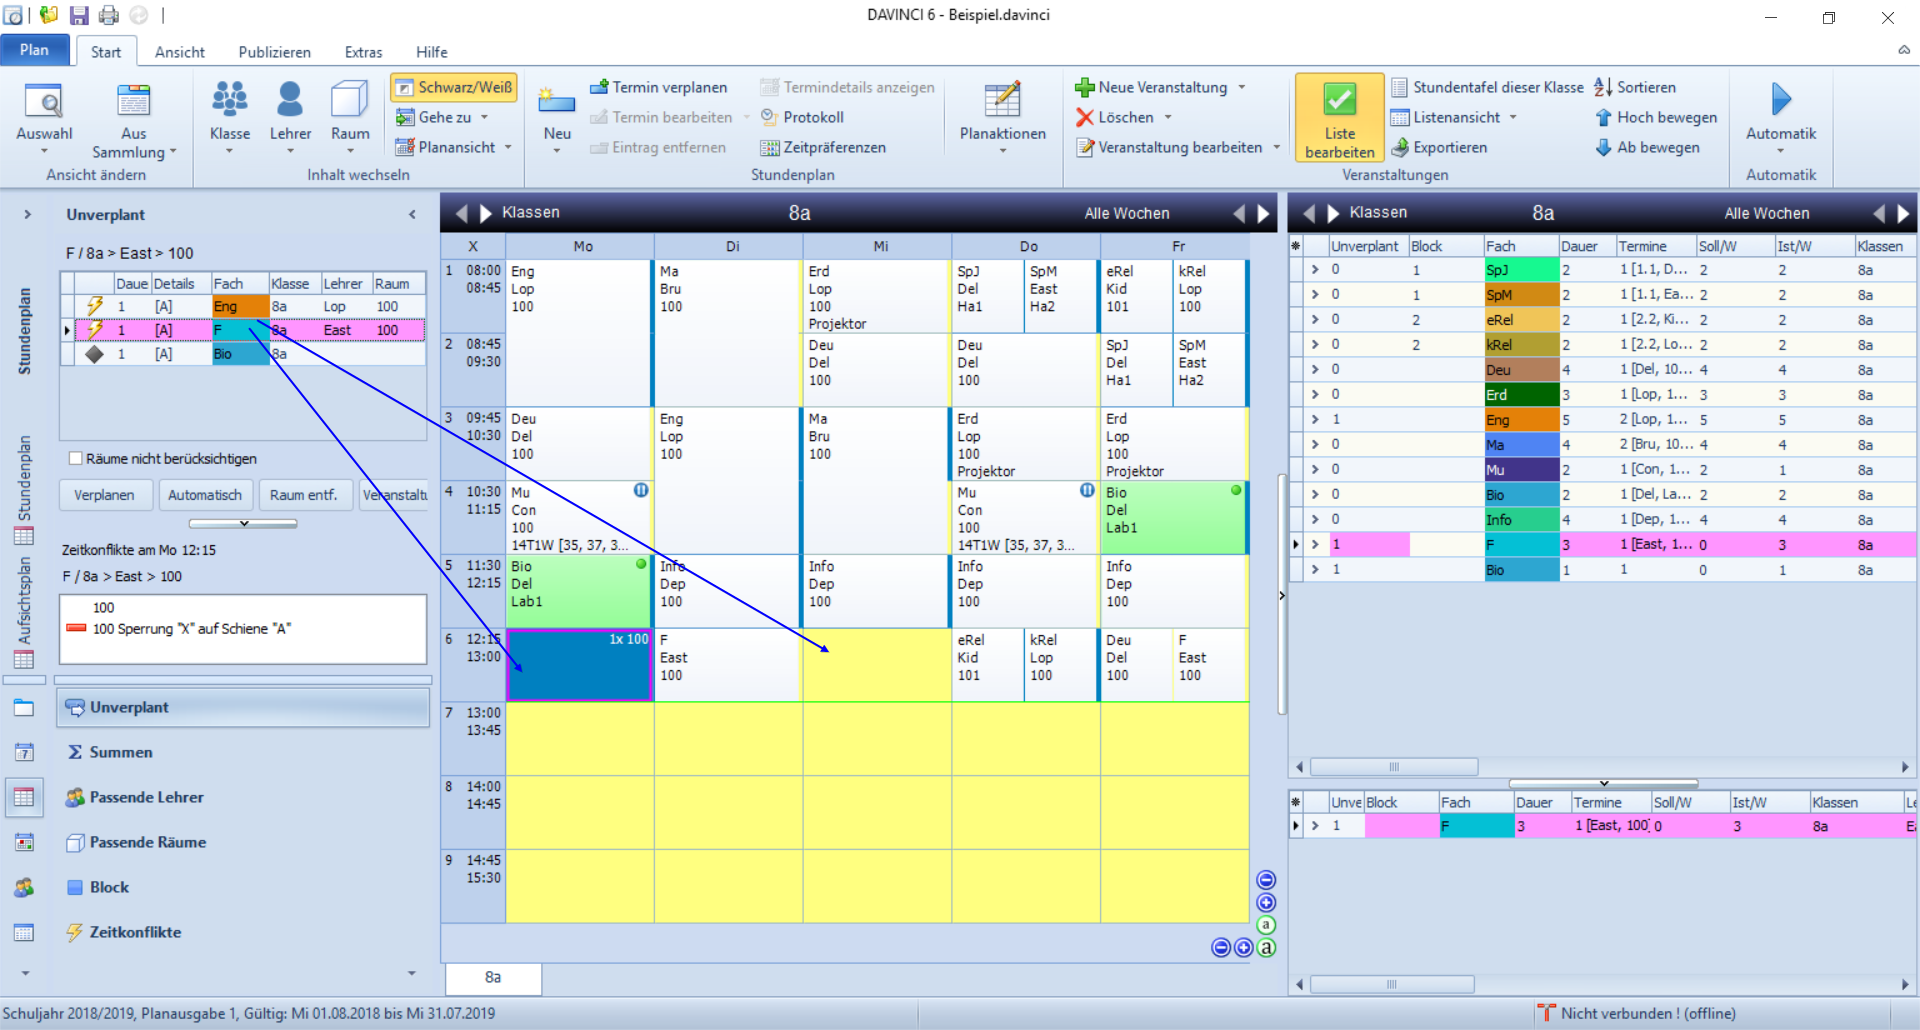This screenshot has width=1920, height=1030.
Task: Open Stundentafel dieser Klasse
Action: (x=1487, y=87)
